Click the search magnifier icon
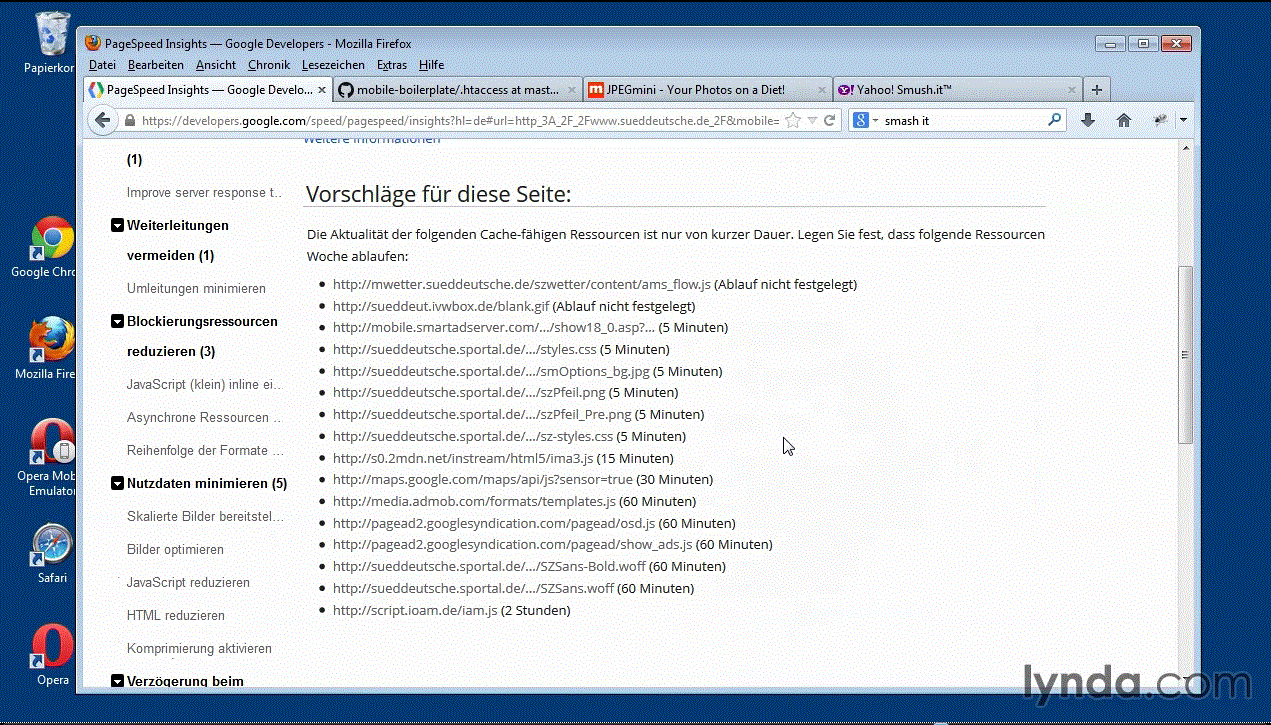Screen dimensions: 1271x725 pos(1054,120)
